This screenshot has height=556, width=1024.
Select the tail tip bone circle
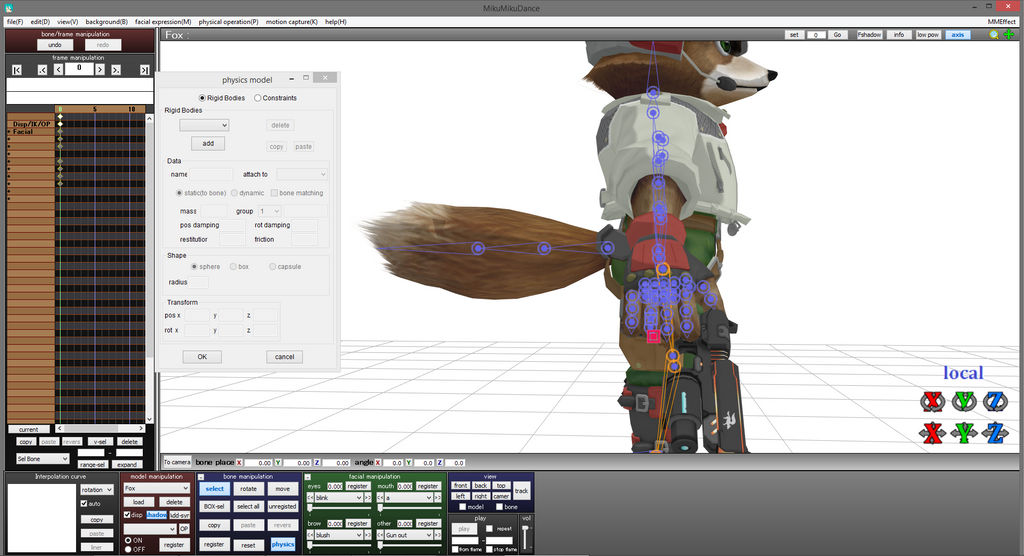point(478,248)
